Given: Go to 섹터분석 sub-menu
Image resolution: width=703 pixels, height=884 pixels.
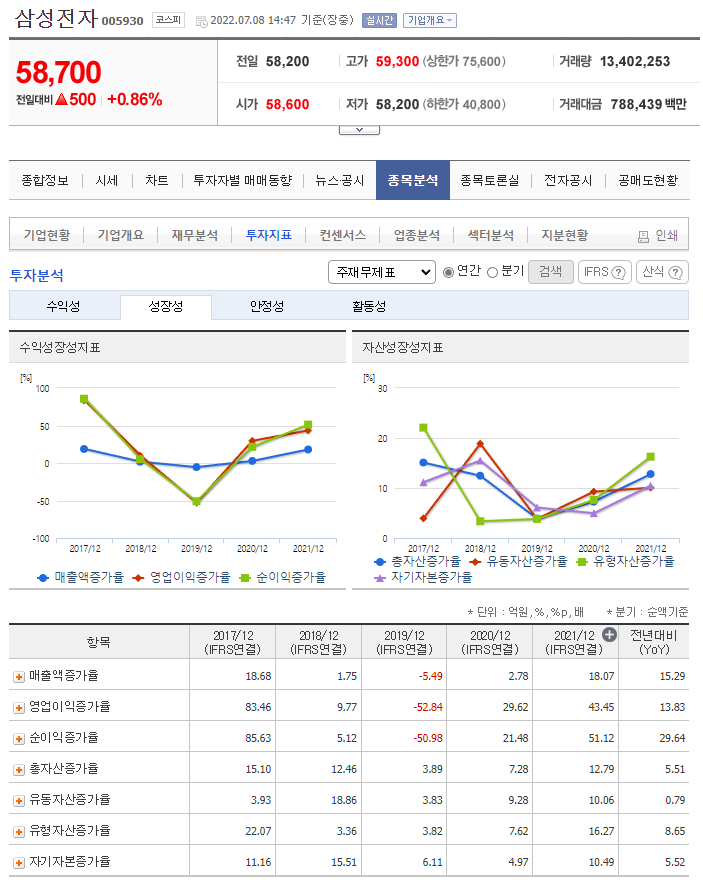Looking at the screenshot, I should (490, 235).
